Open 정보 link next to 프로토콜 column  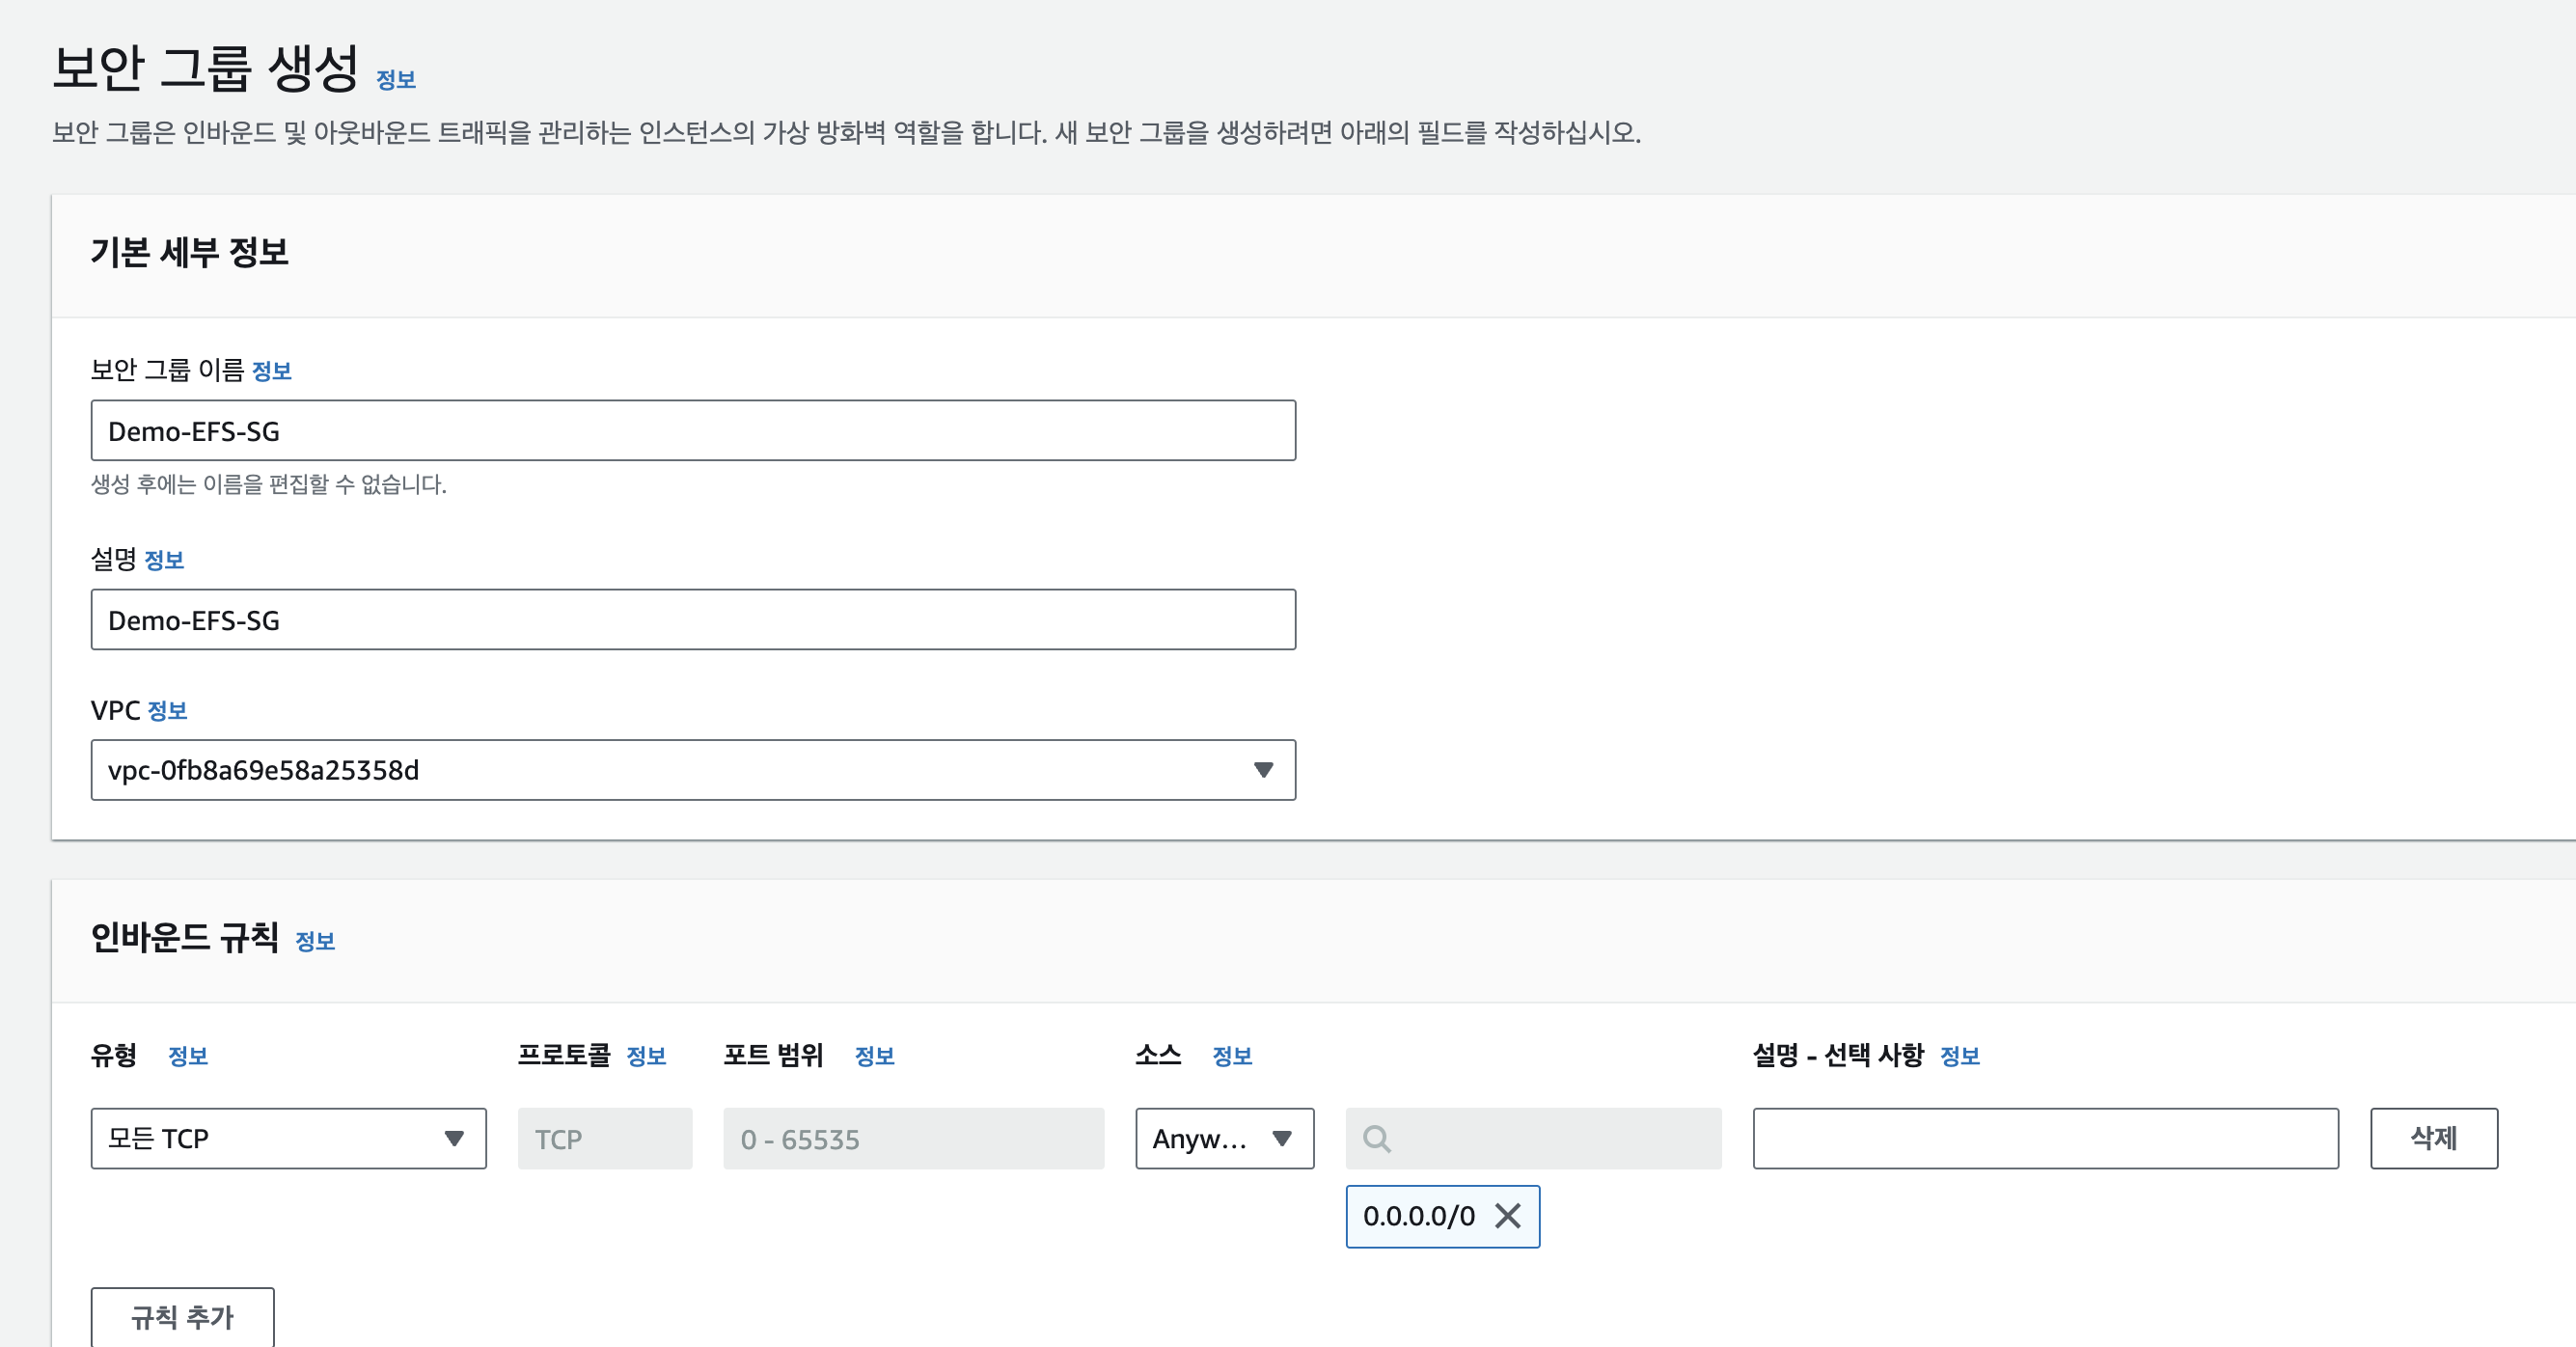coord(646,1056)
